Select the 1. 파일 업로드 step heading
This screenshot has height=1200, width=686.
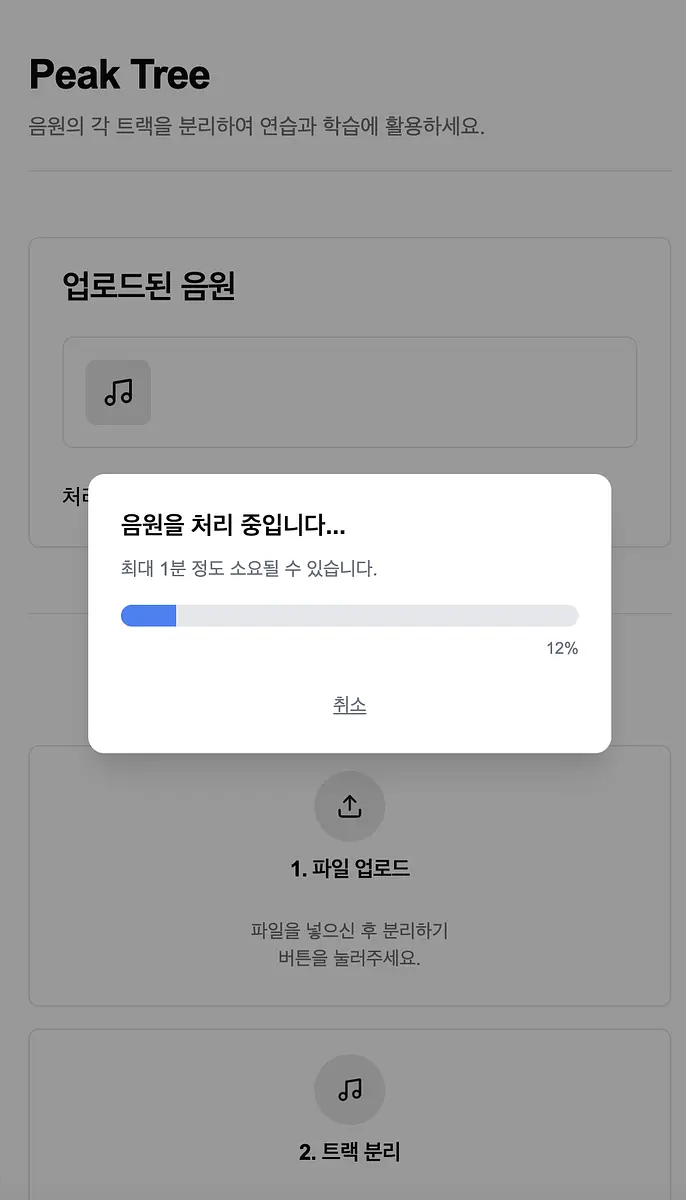(350, 868)
